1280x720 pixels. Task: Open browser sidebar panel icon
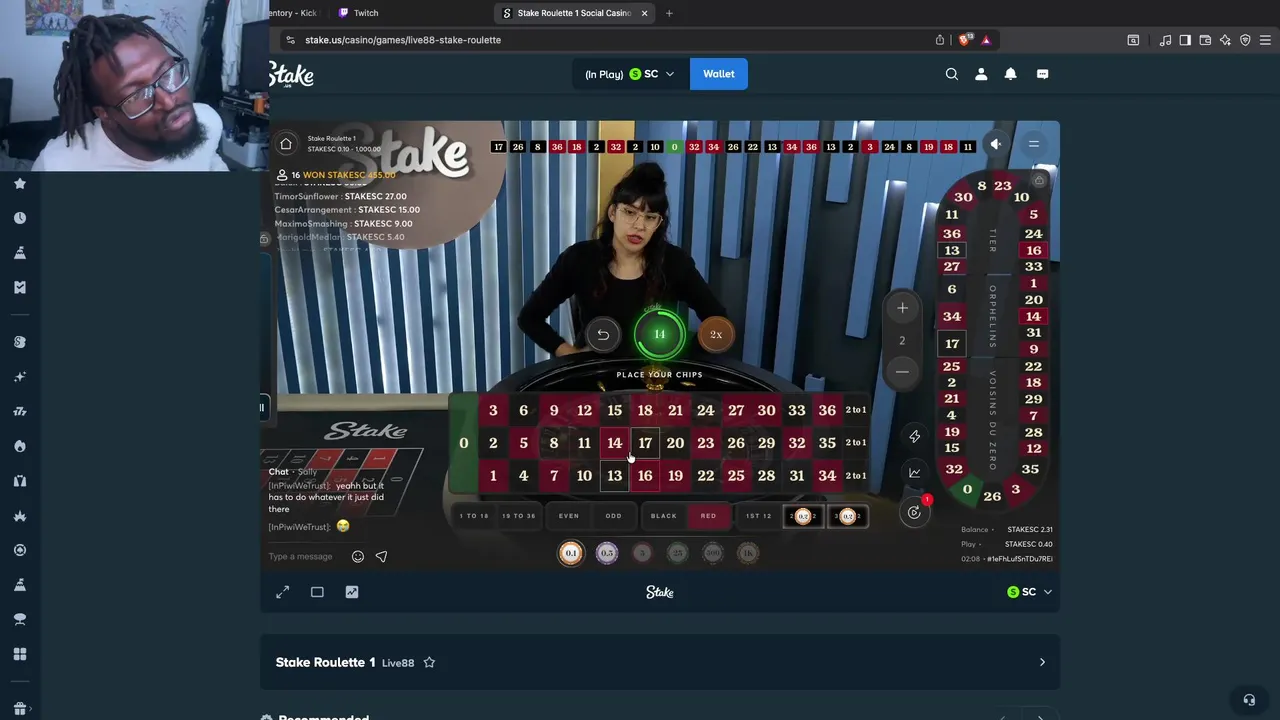point(1185,40)
